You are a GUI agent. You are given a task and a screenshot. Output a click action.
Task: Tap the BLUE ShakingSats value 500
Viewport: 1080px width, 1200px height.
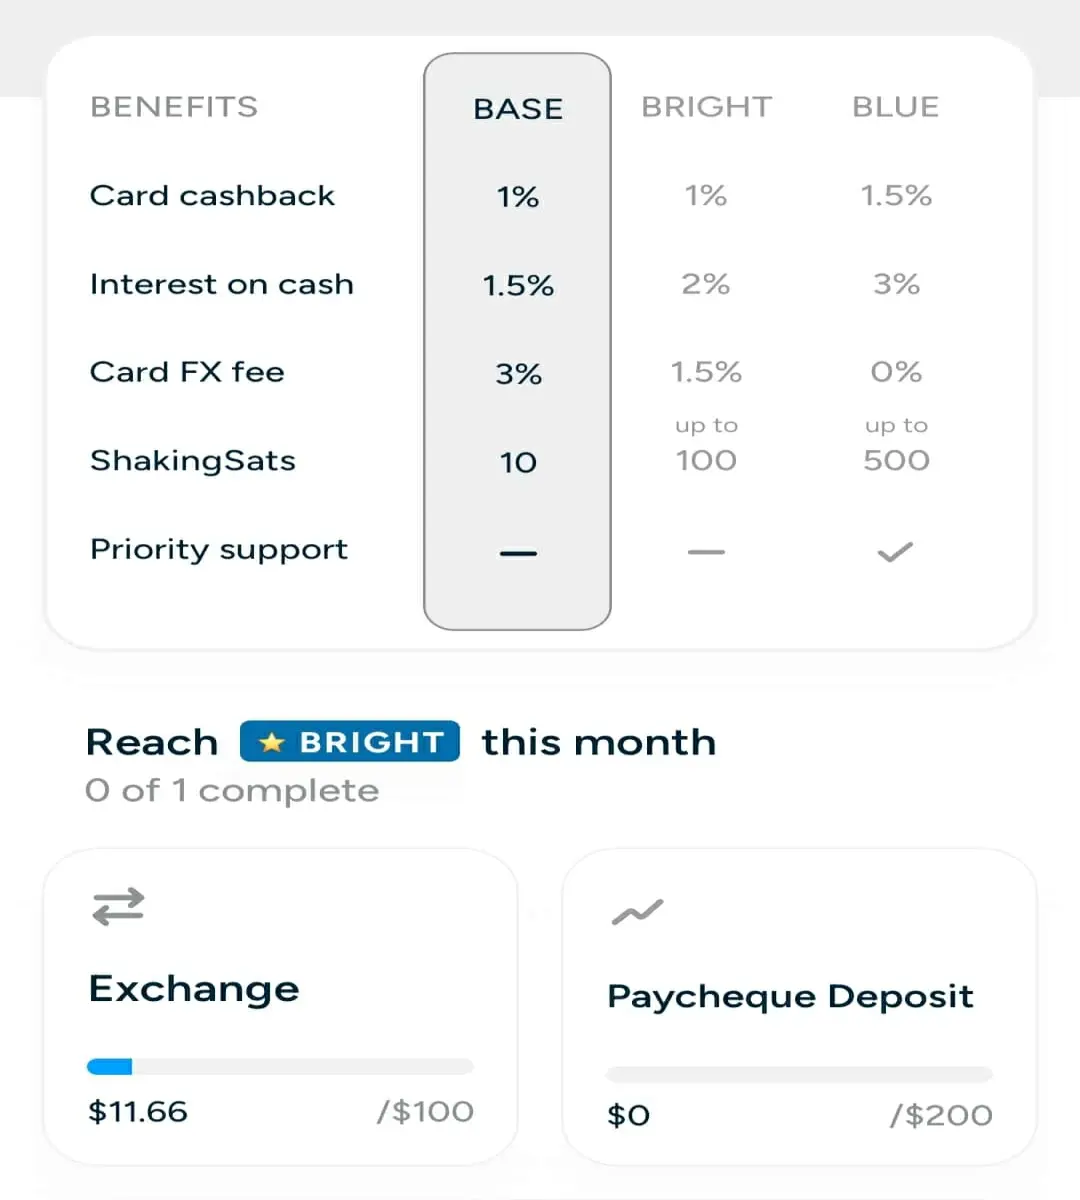click(x=896, y=460)
